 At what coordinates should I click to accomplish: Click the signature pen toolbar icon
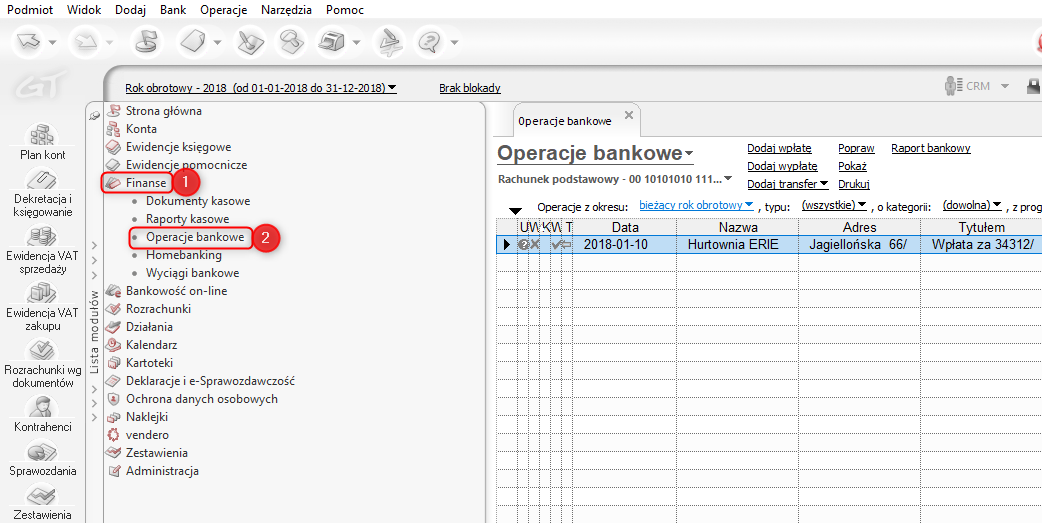[389, 42]
